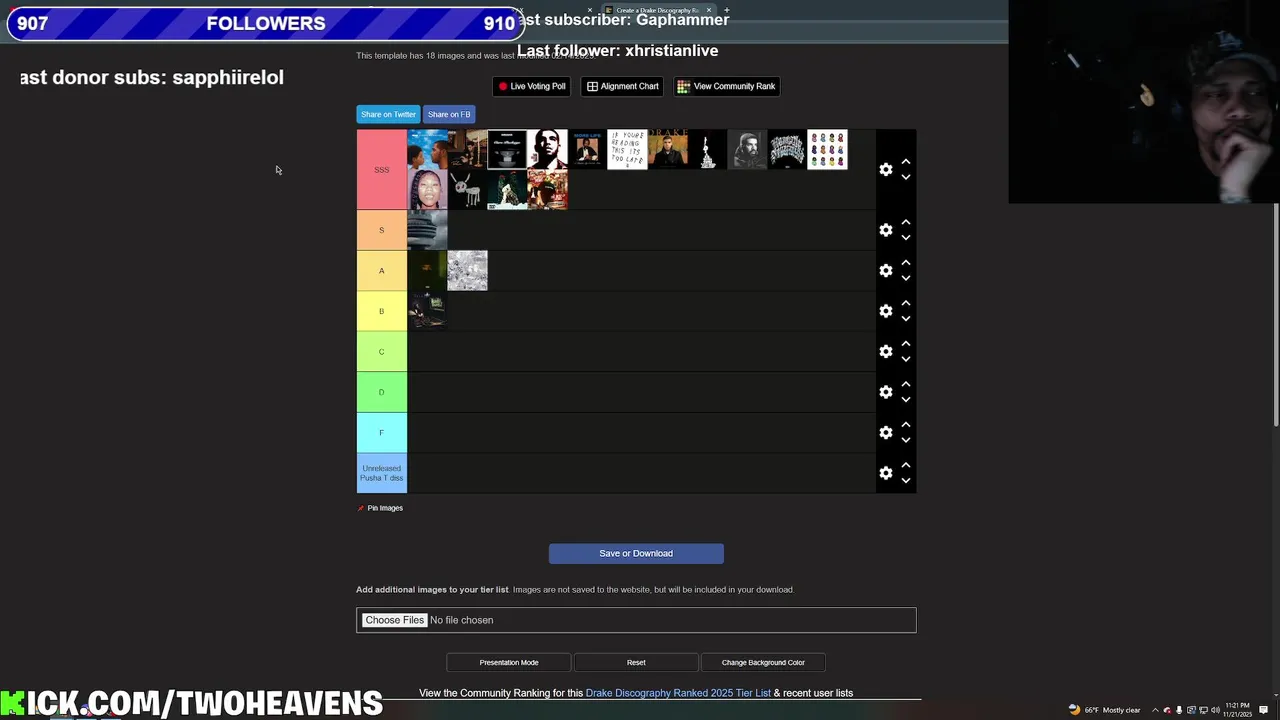Click Choose Files button

394,620
